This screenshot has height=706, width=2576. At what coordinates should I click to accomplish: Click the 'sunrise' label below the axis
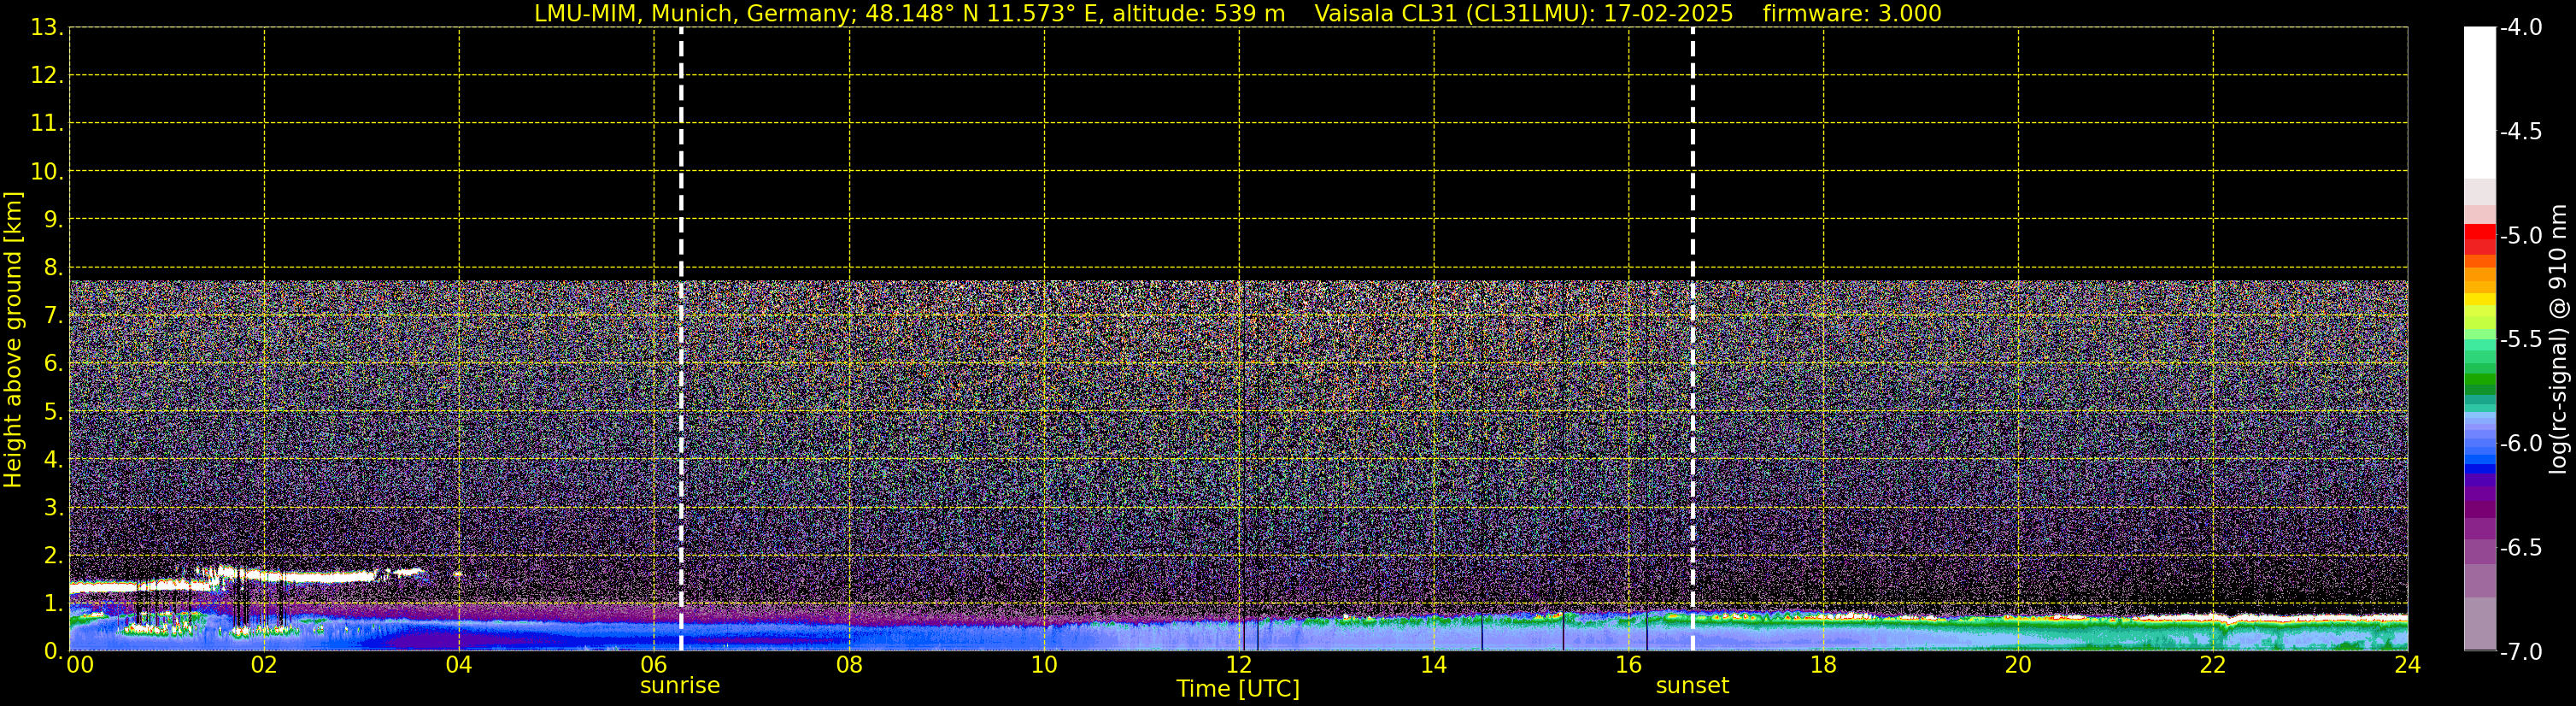coord(680,686)
